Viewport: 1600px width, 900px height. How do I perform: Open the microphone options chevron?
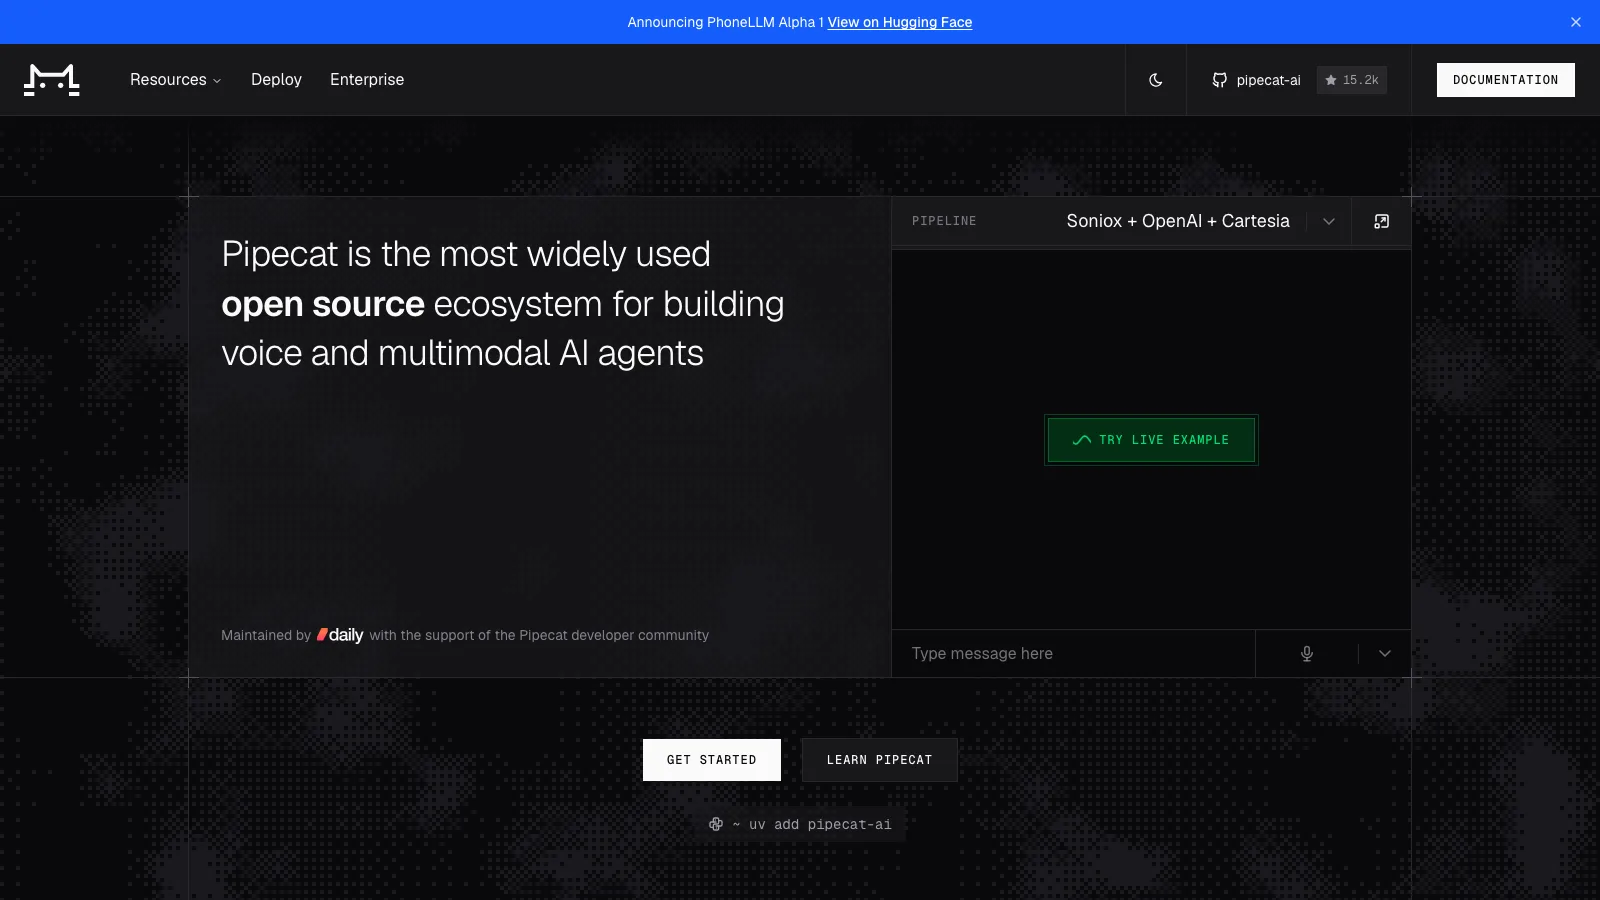click(1385, 653)
